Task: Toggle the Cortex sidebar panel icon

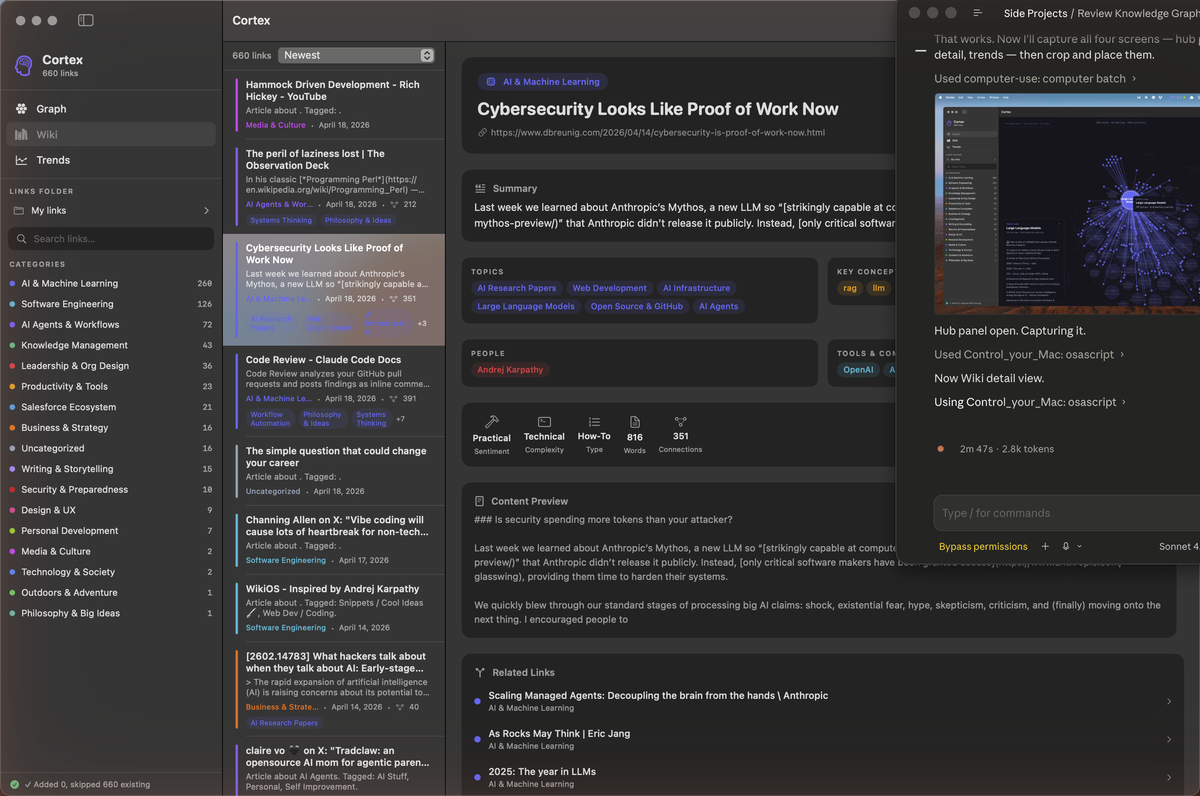Action: (x=86, y=20)
